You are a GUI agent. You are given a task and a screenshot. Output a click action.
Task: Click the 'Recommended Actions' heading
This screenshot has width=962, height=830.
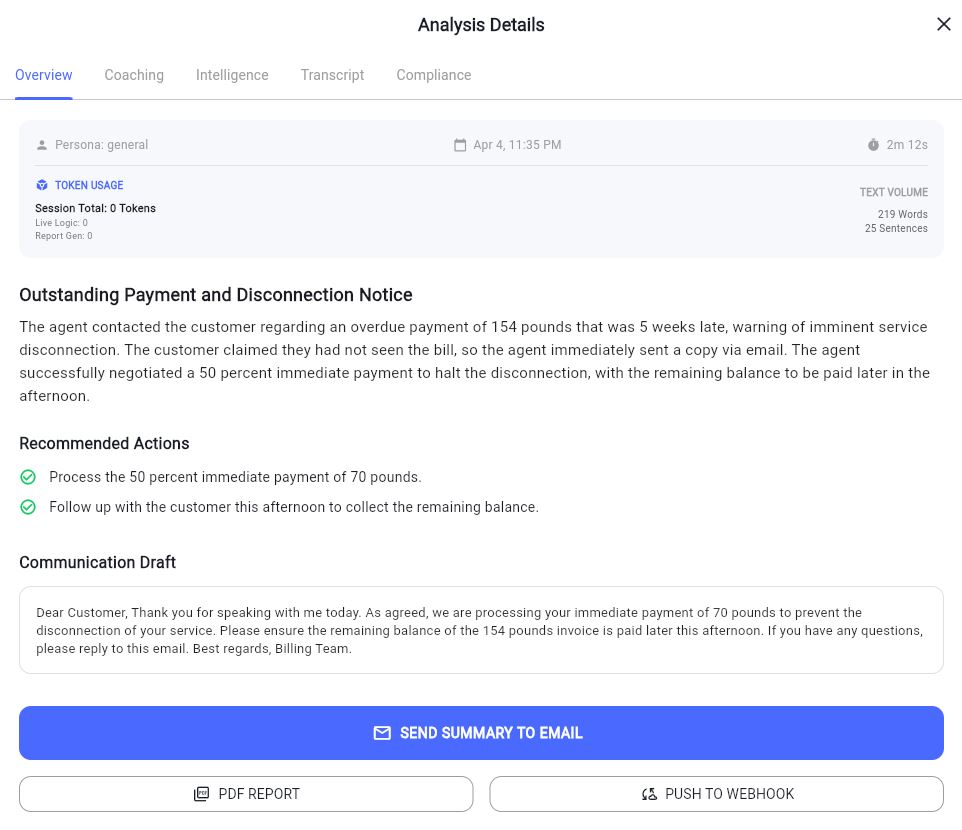pos(104,444)
